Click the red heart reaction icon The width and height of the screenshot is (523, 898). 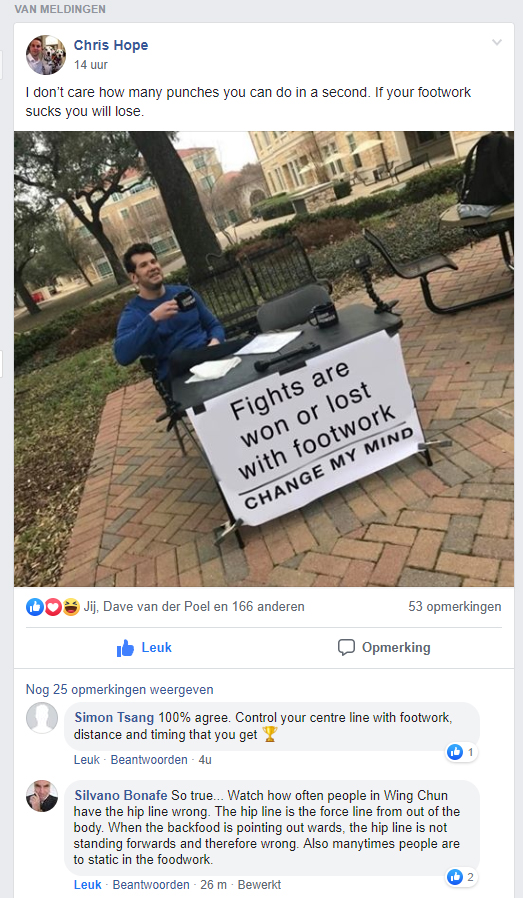[x=53, y=606]
